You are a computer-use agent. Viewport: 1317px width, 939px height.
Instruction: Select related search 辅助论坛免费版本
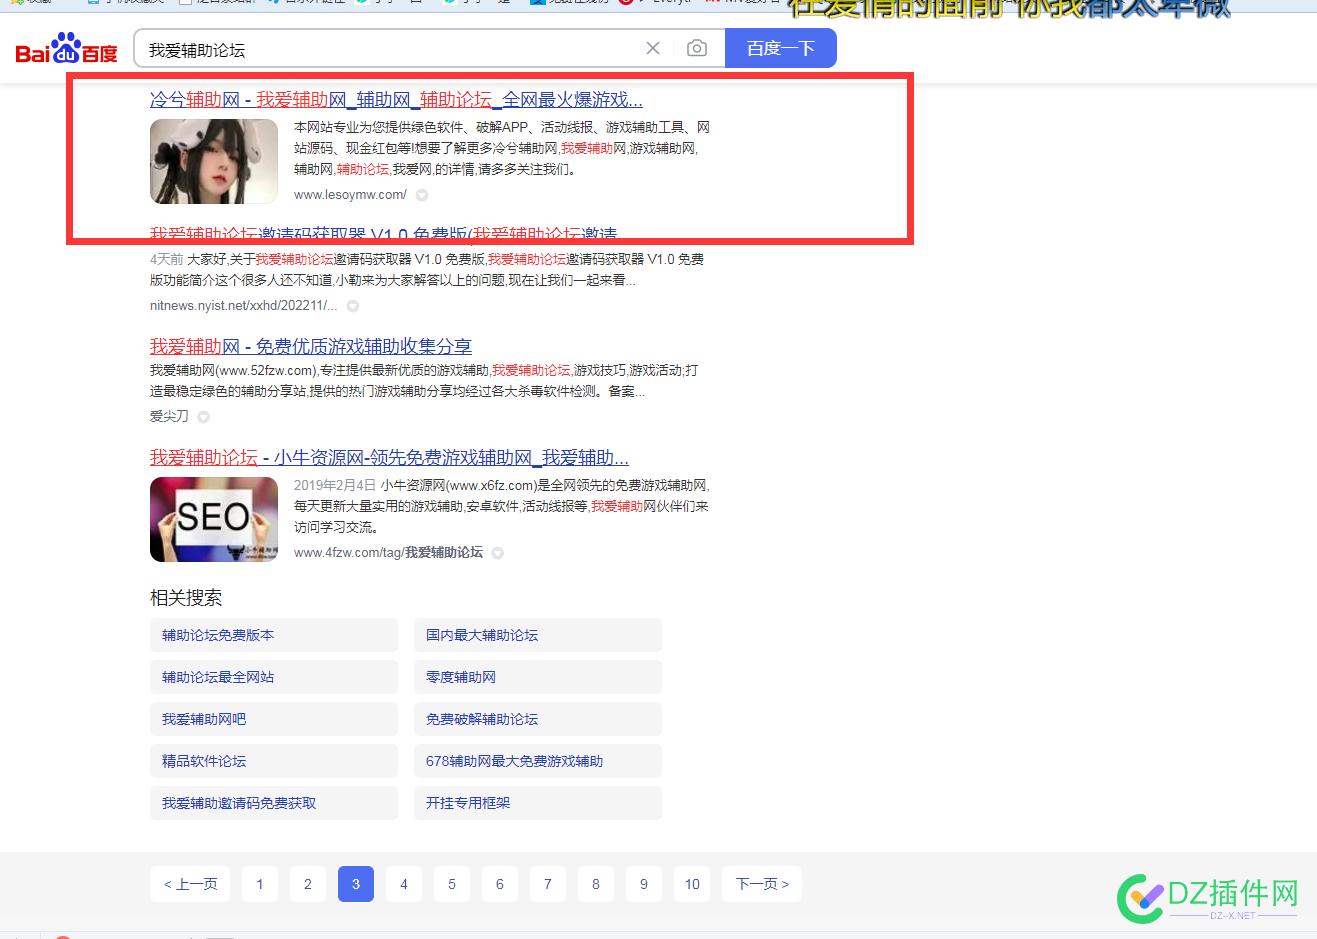[x=274, y=635]
